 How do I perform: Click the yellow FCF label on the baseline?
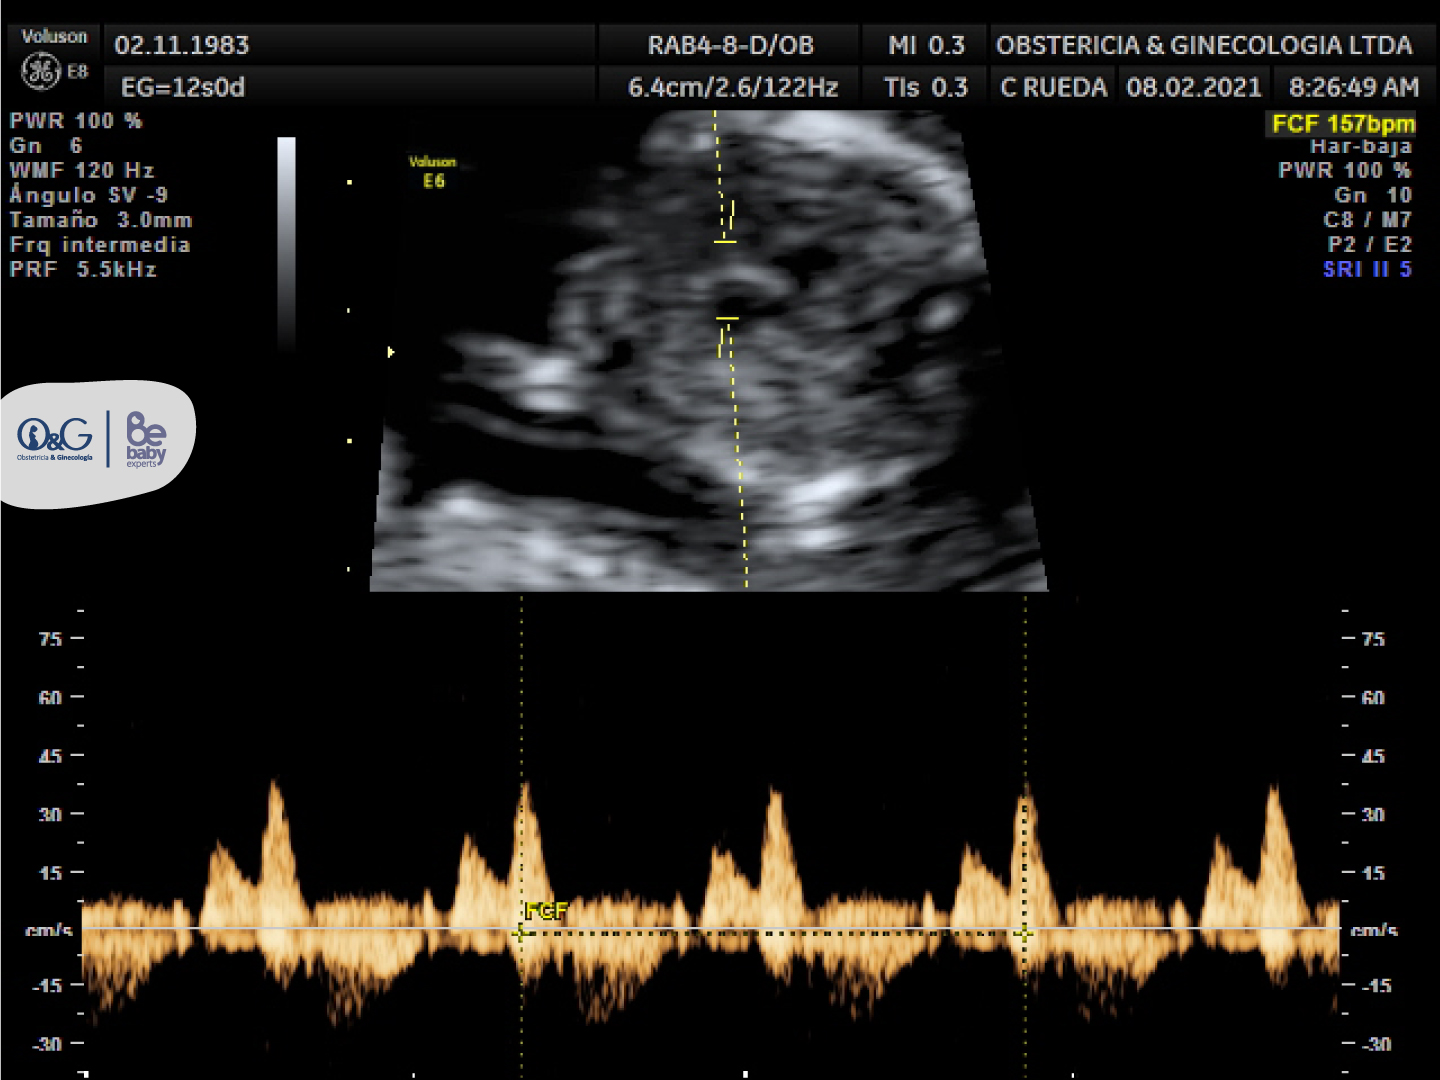[x=546, y=910]
